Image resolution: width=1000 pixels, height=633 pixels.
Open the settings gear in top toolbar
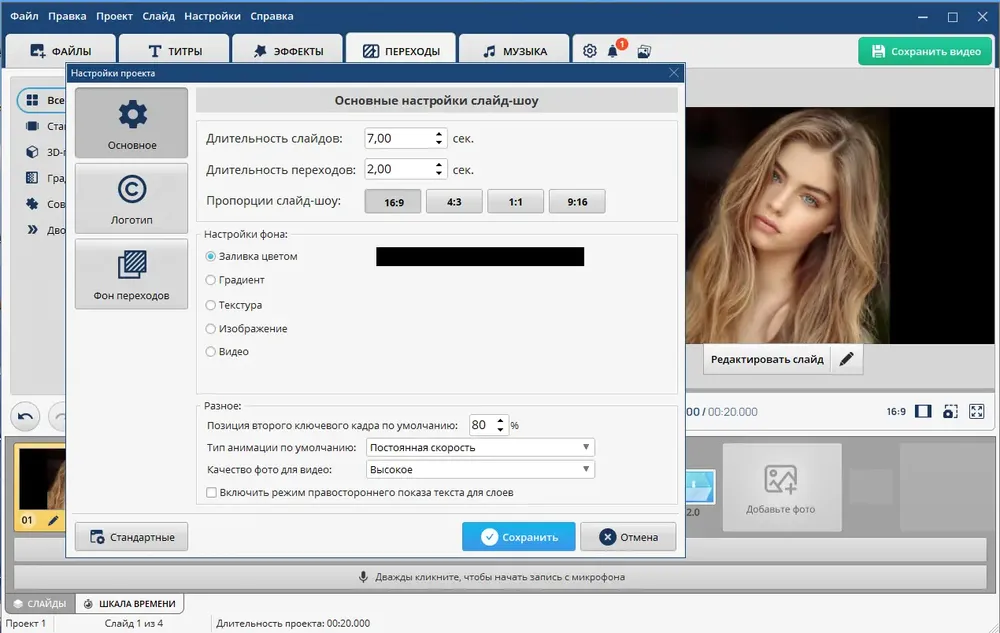pyautogui.click(x=590, y=51)
